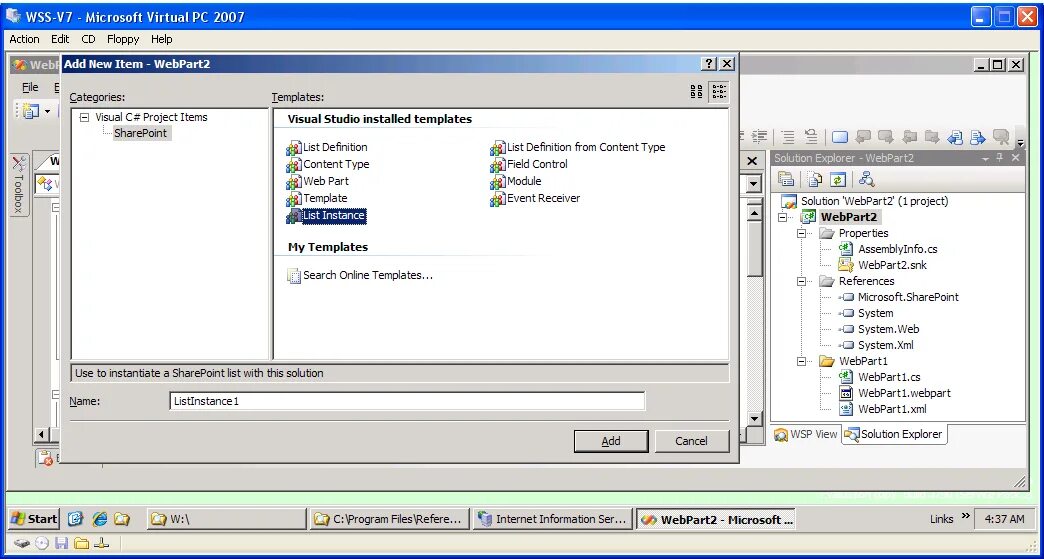
Task: Switch to W:\ taskbar window
Action: coord(225,519)
